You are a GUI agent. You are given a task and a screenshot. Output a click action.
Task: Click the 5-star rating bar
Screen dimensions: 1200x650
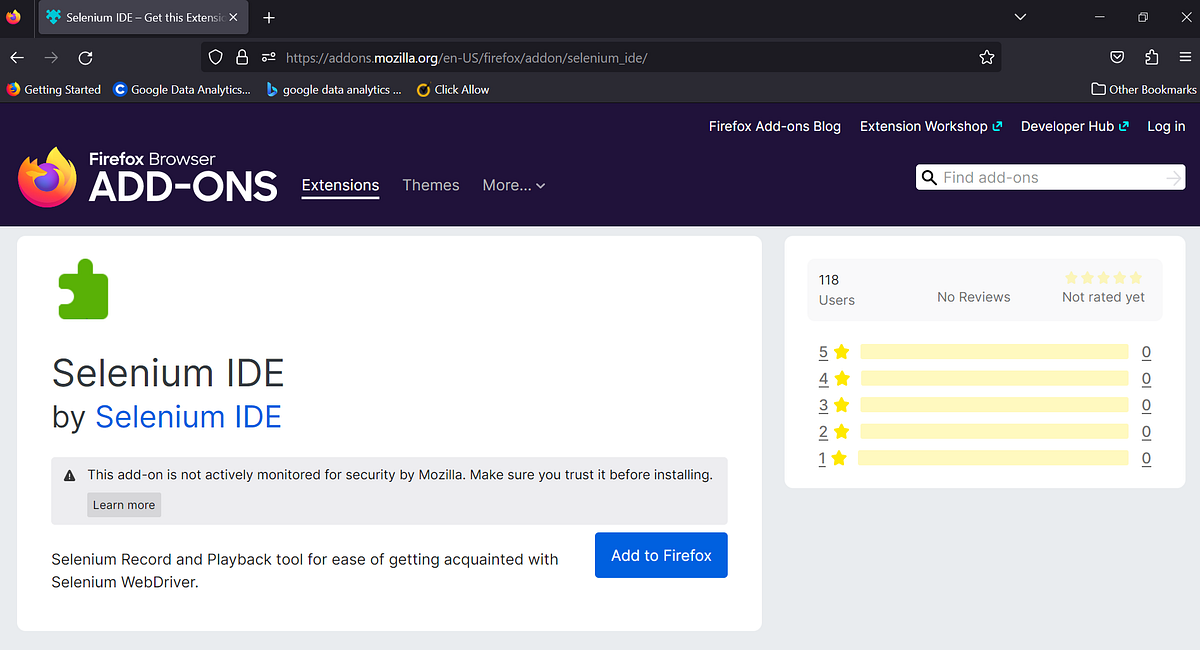click(992, 352)
